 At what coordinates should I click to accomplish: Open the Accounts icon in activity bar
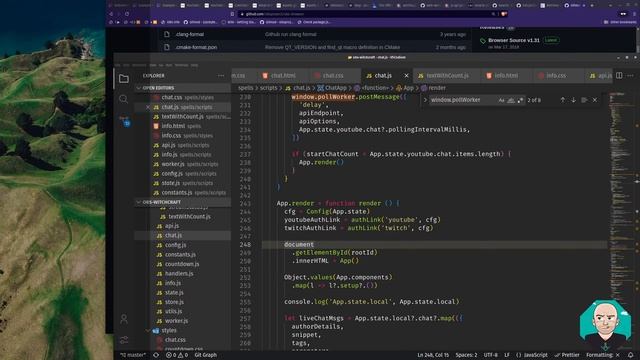click(x=124, y=319)
